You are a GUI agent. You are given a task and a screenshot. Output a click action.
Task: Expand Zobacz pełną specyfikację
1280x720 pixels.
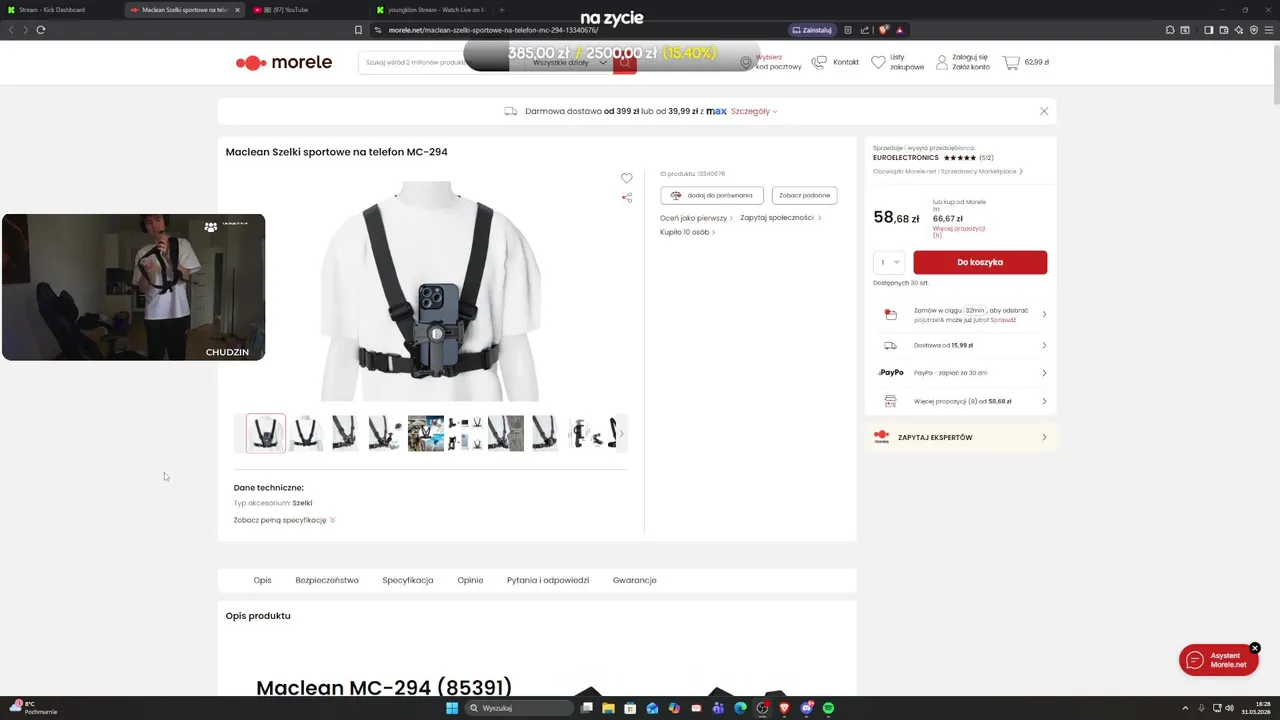[x=284, y=520]
